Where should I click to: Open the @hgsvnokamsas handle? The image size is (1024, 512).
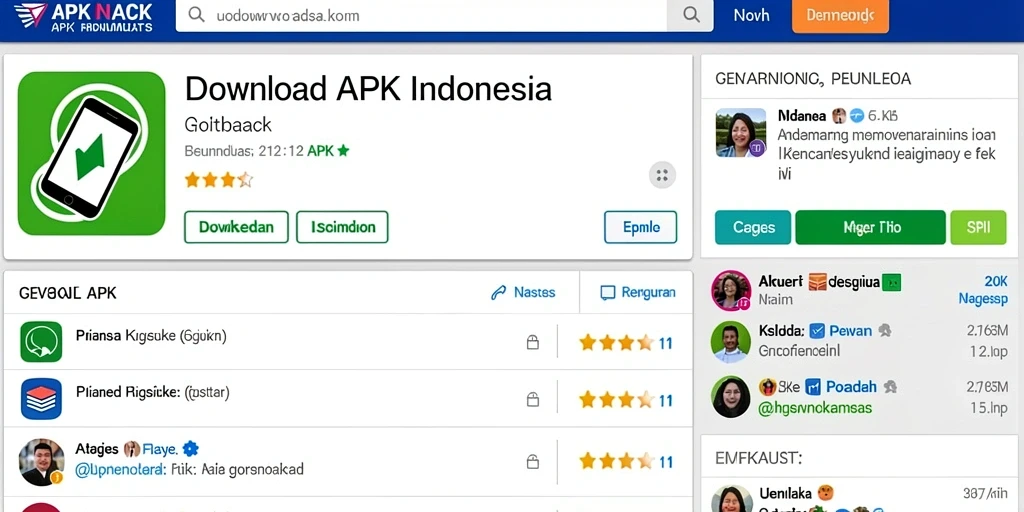(x=815, y=408)
